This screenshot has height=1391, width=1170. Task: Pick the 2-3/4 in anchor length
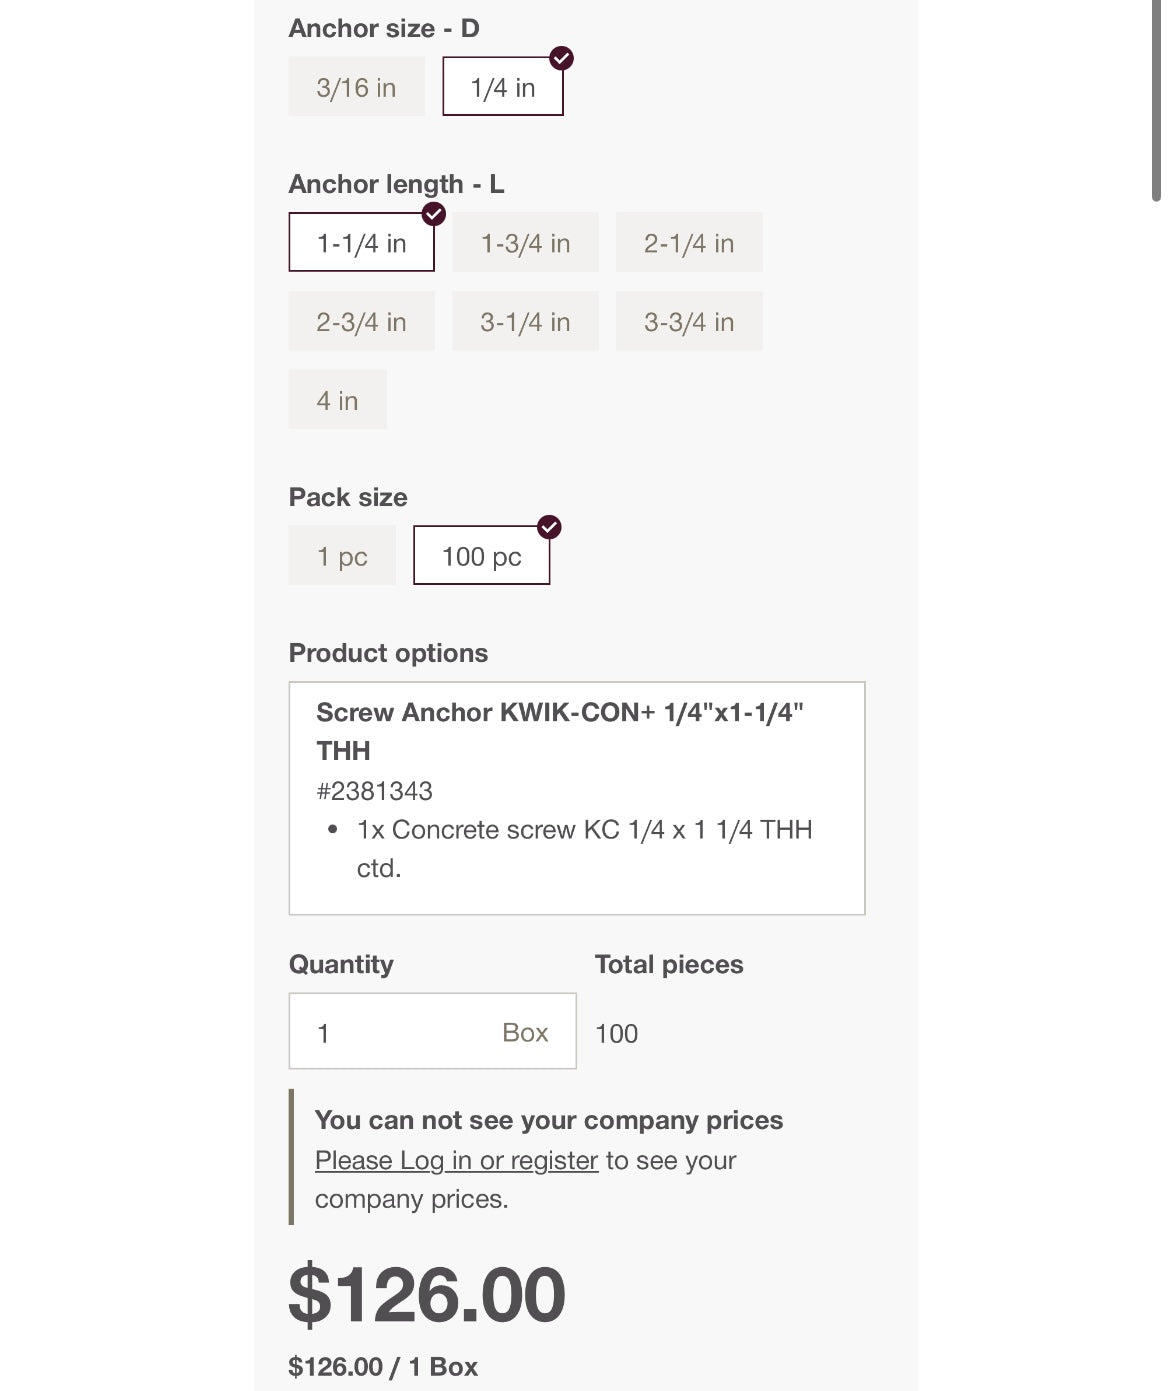coord(361,322)
